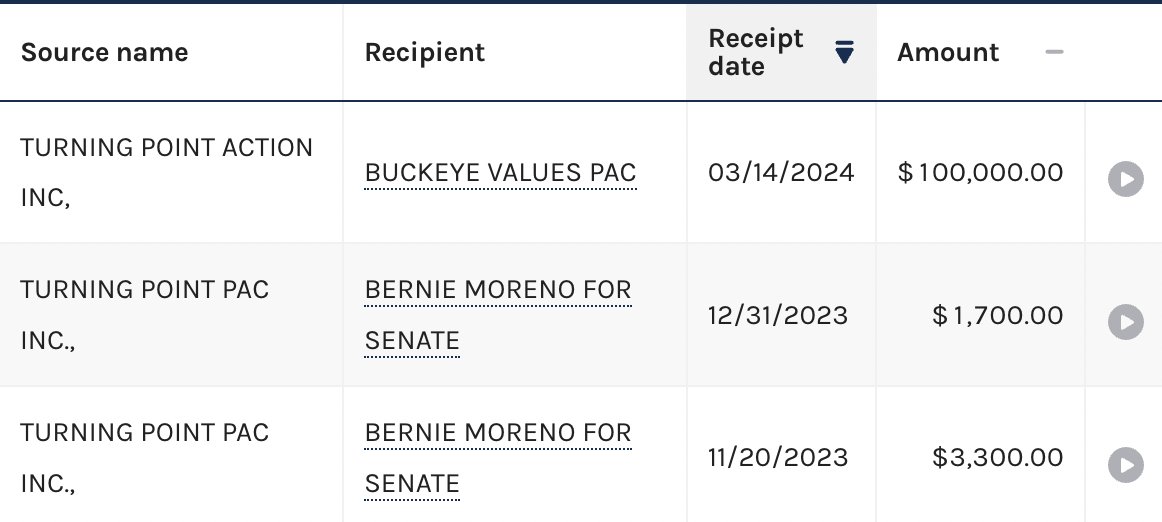Open BERNIE MORENO FOR SENATE link dated 12/31/2023
This screenshot has width=1162, height=522.
498,315
